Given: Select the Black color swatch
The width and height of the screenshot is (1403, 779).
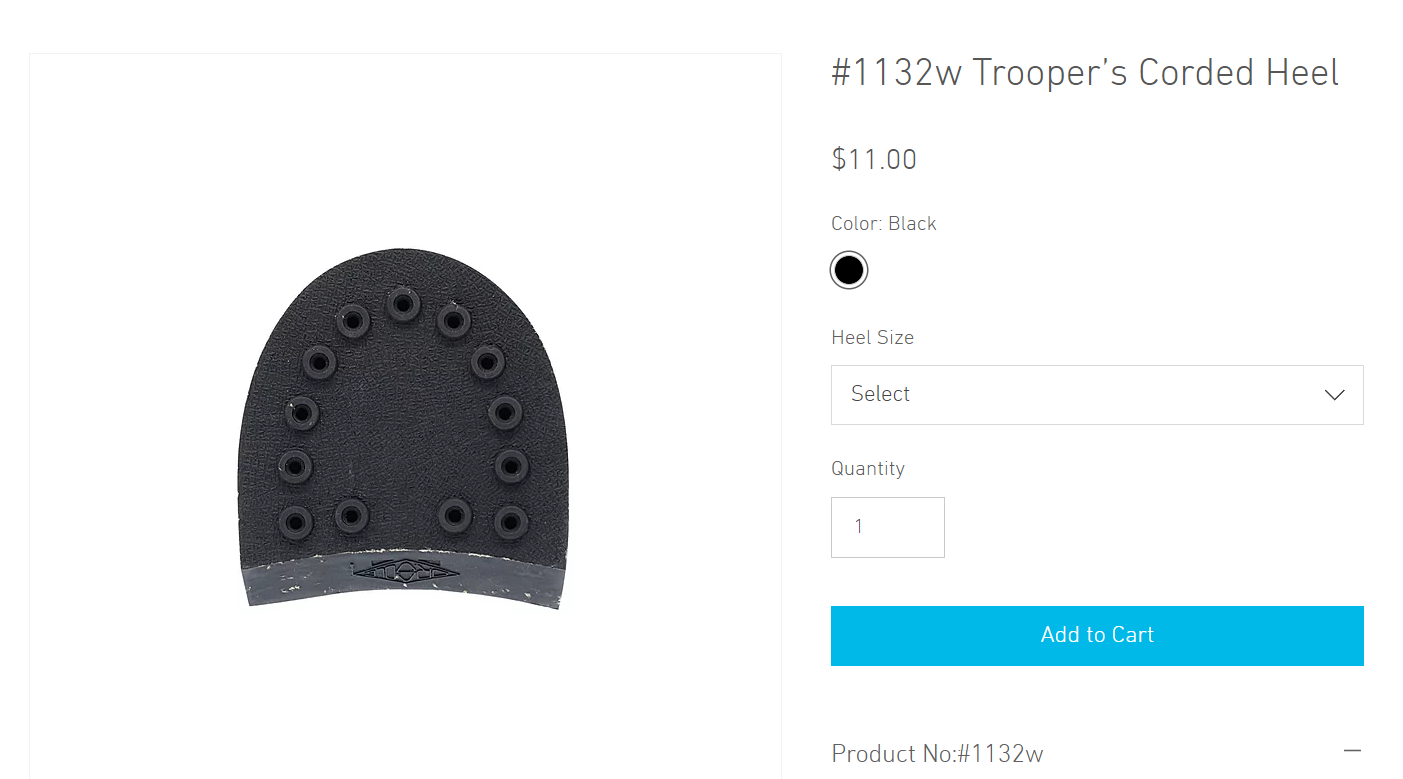Looking at the screenshot, I should point(849,270).
